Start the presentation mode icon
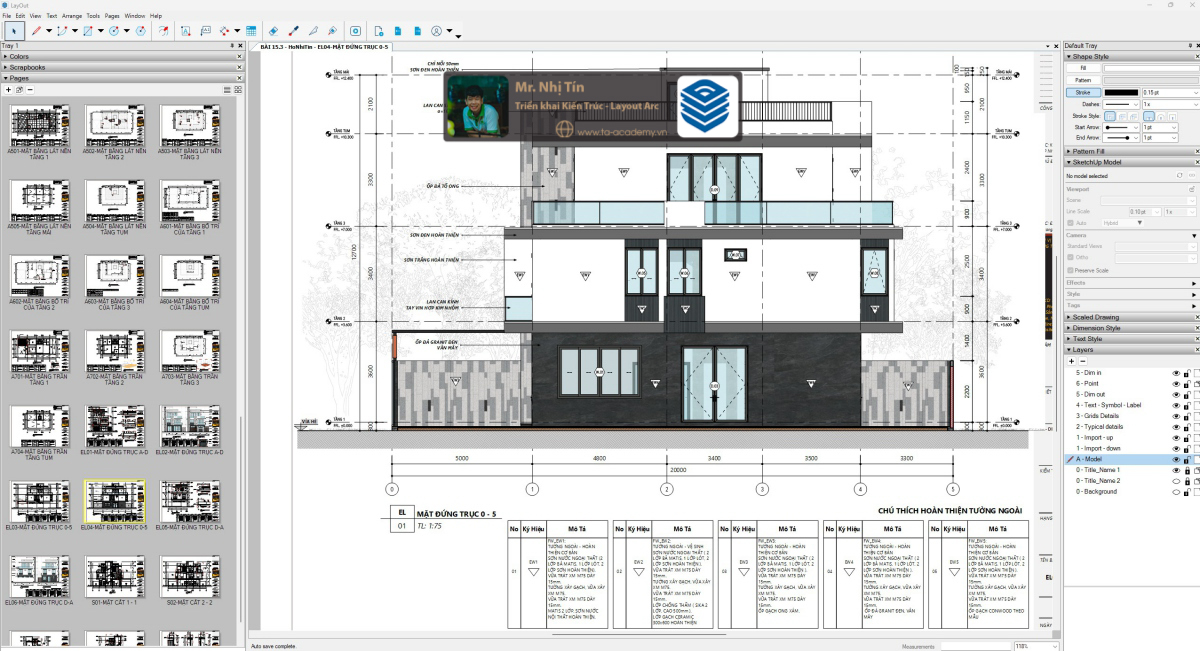The image size is (1200, 651). coord(355,31)
